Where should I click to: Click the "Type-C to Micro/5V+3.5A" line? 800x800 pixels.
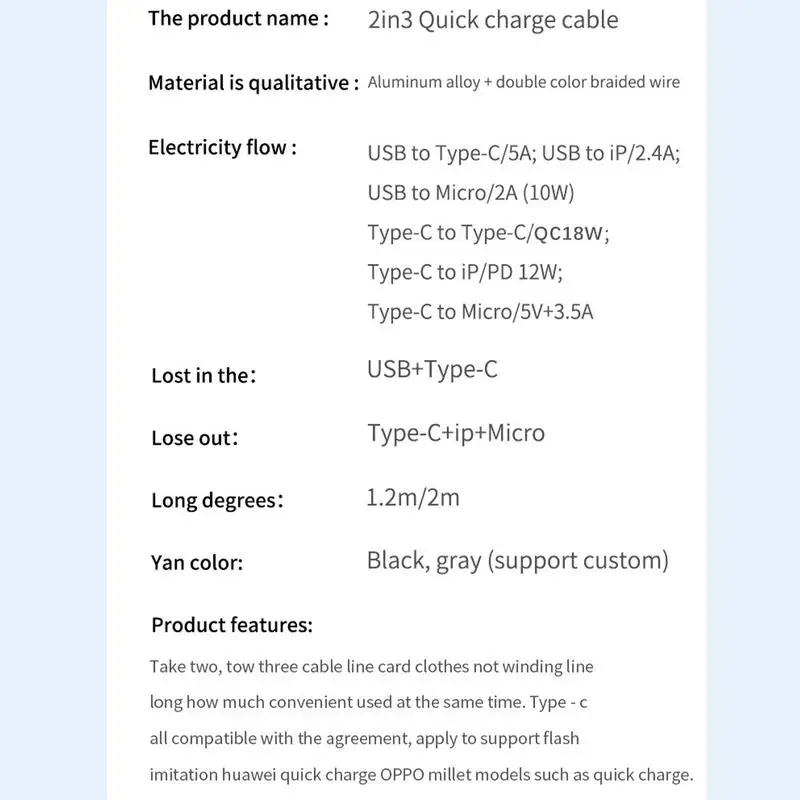click(x=480, y=312)
